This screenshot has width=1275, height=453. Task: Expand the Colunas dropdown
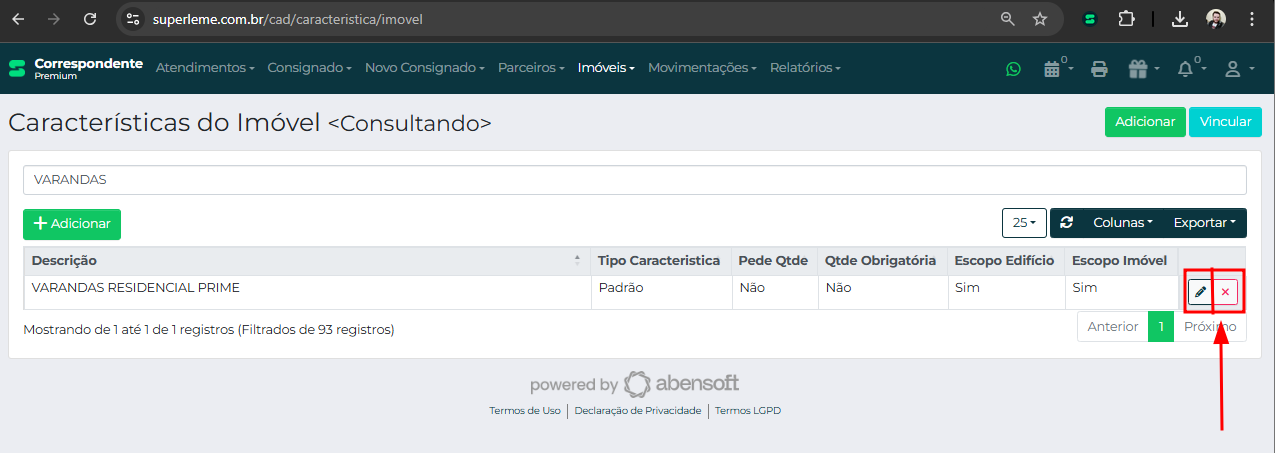pos(1123,223)
